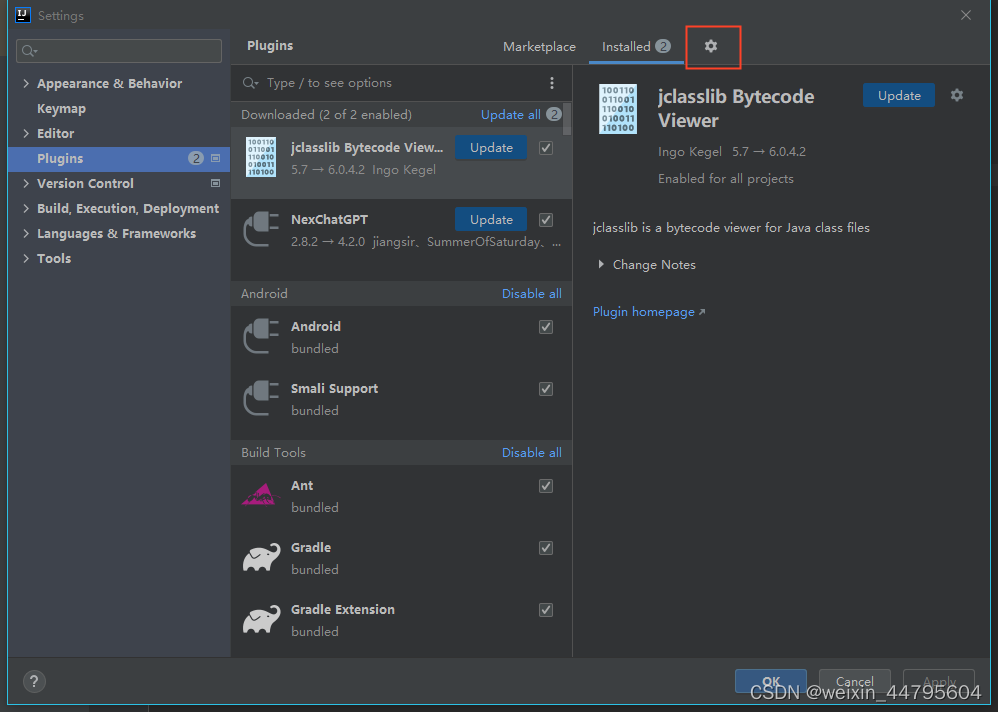Open the plugin settings gear next to Installed tab
998x712 pixels.
(x=711, y=46)
